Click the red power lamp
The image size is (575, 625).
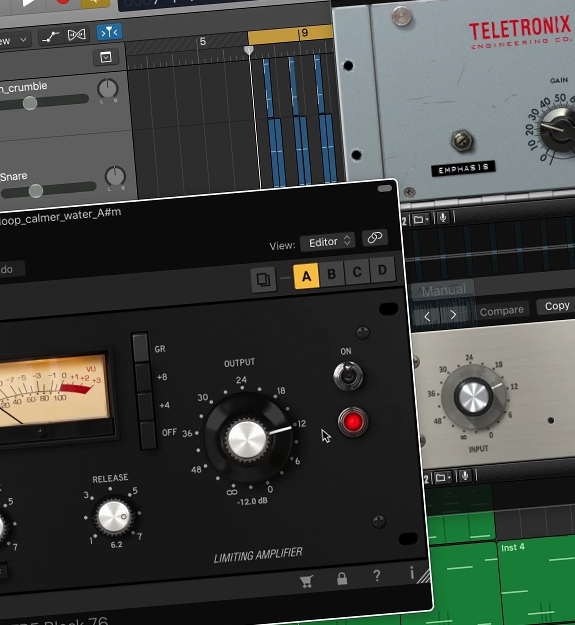(353, 422)
